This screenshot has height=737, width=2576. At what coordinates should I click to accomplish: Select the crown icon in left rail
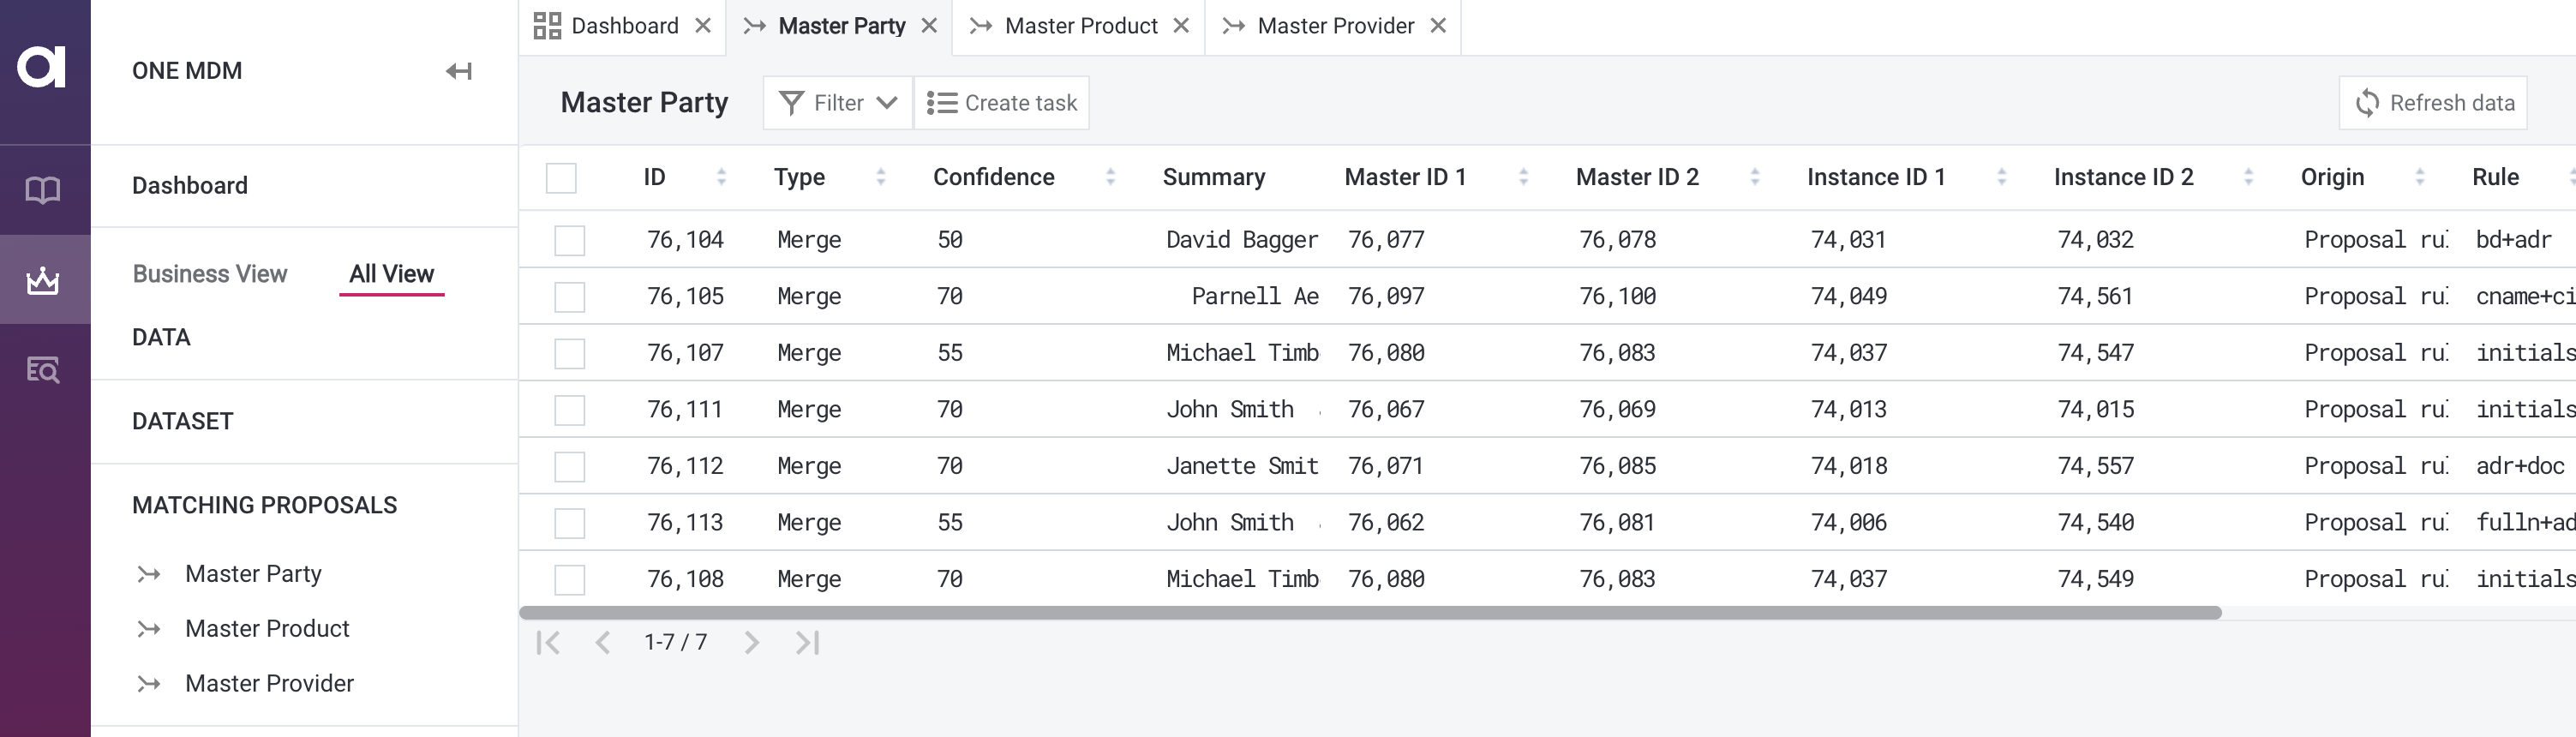click(43, 281)
